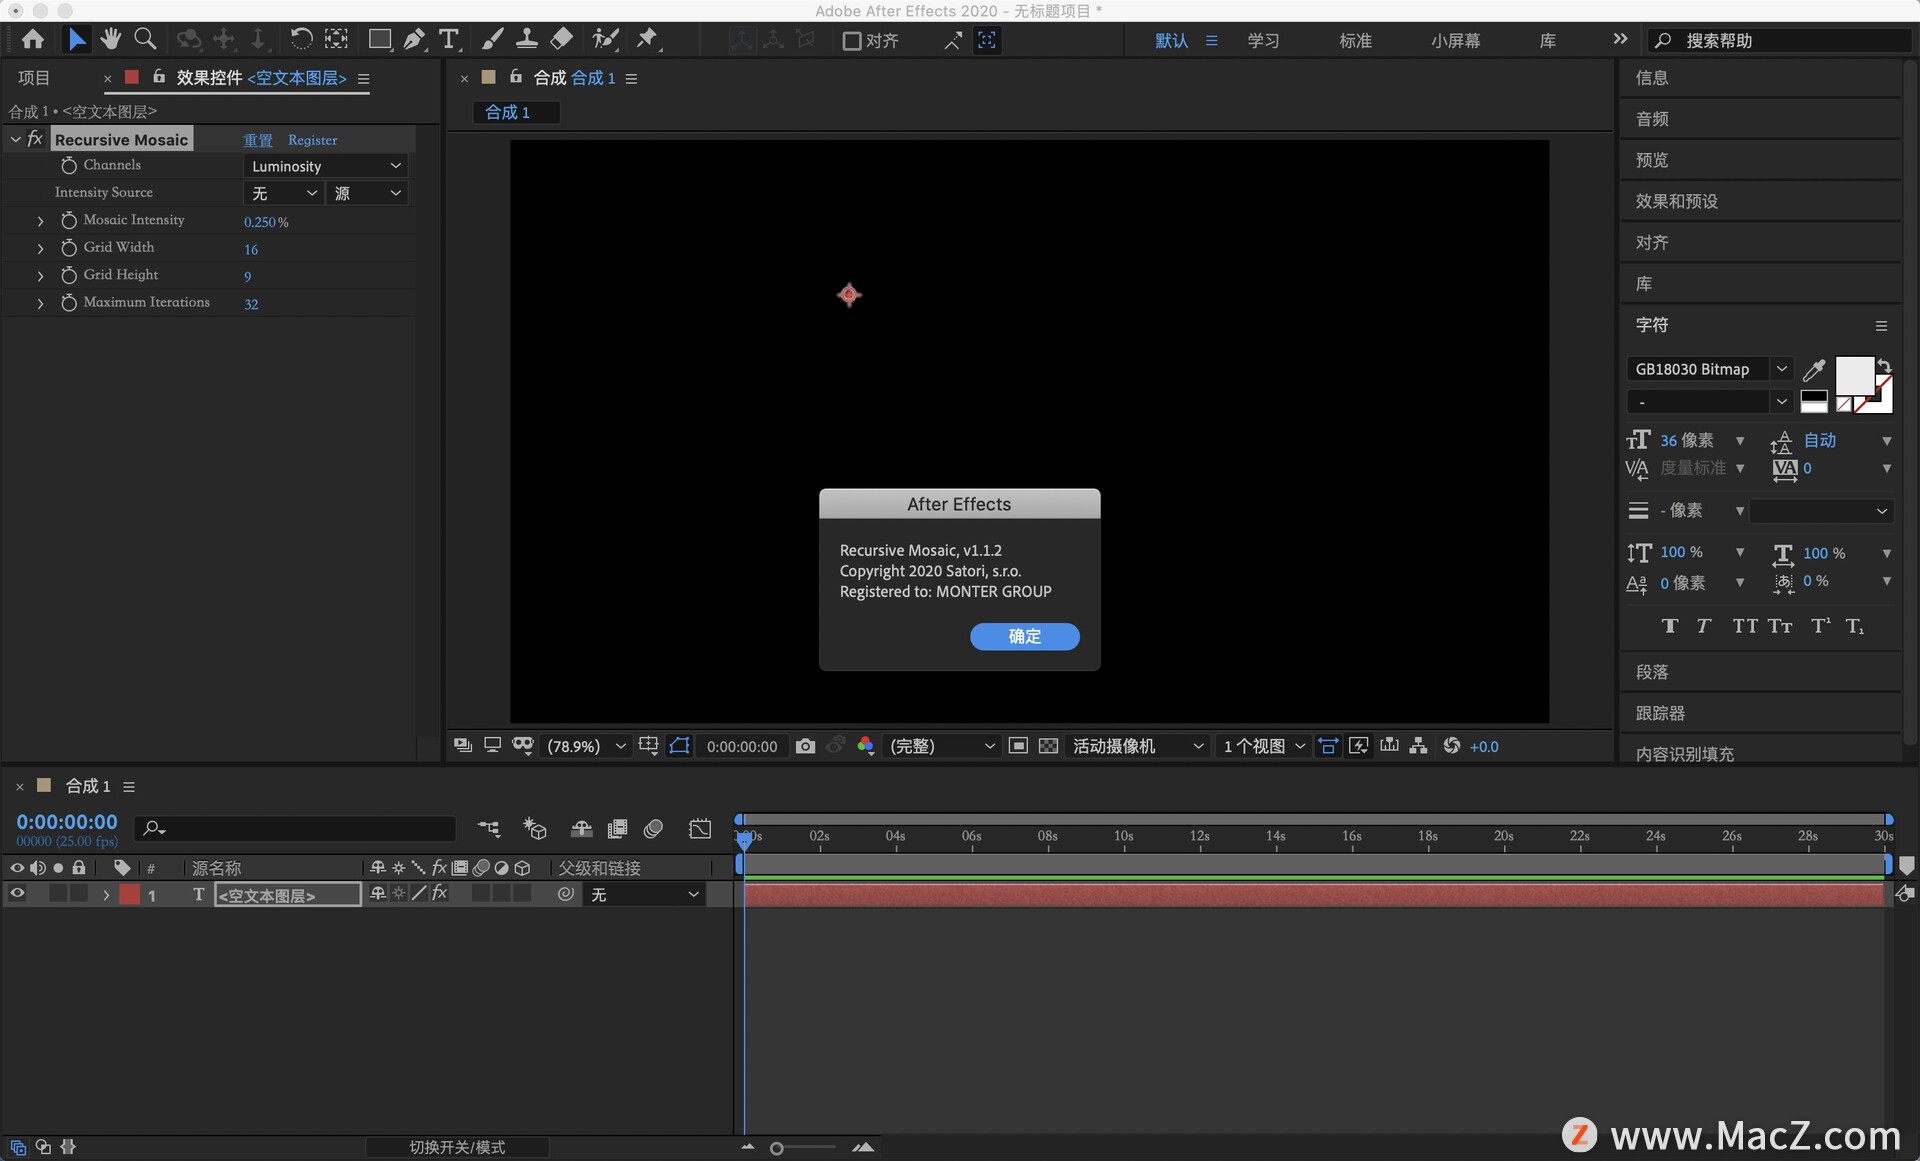Select the Home icon in toolbar
The height and width of the screenshot is (1161, 1920).
tap(33, 39)
